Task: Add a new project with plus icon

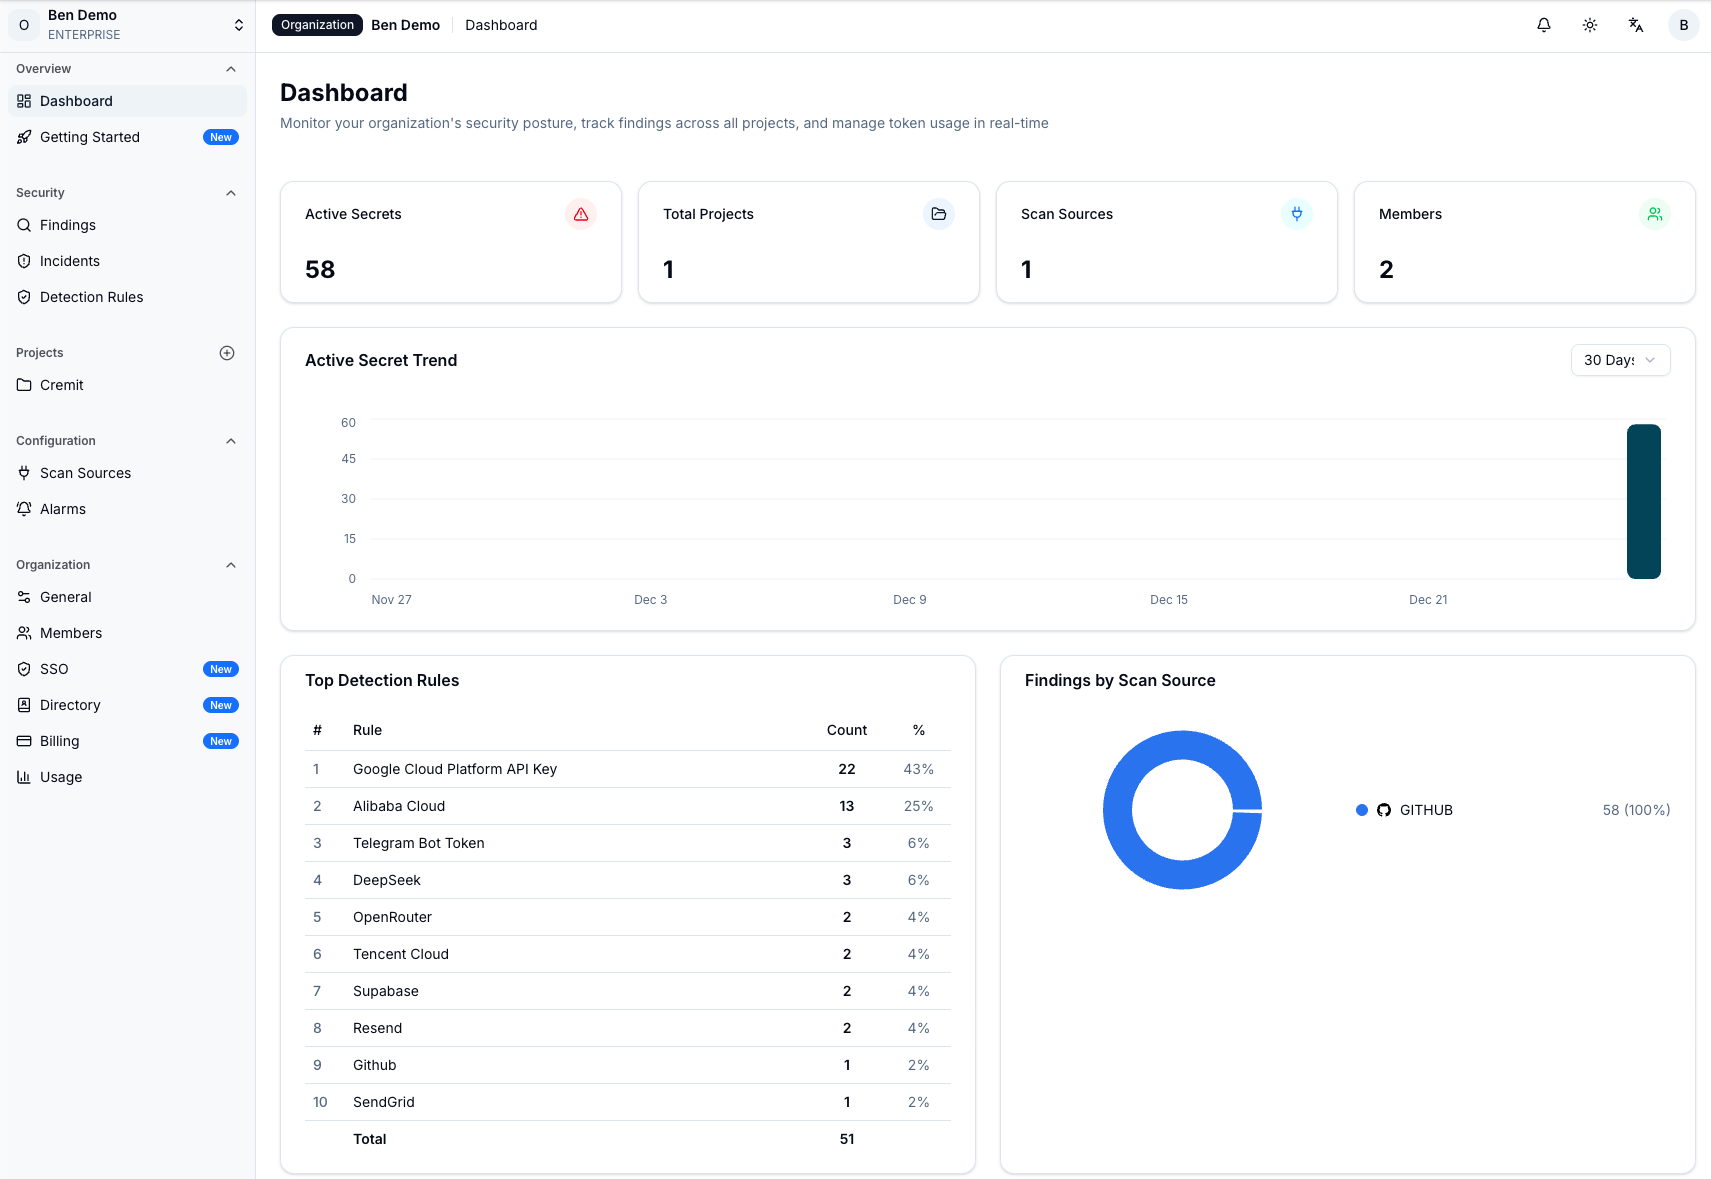Action: 227,353
